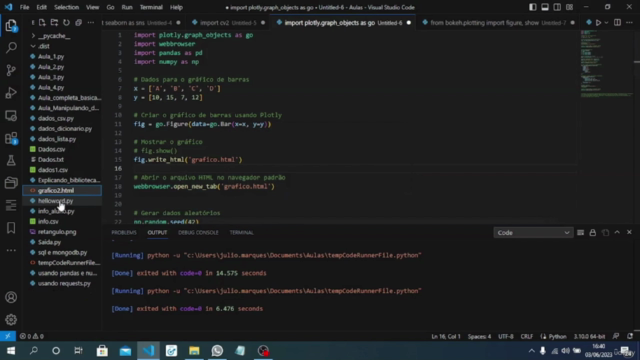640x360 pixels.
Task: Open the Testing flask view
Action: click(11, 160)
